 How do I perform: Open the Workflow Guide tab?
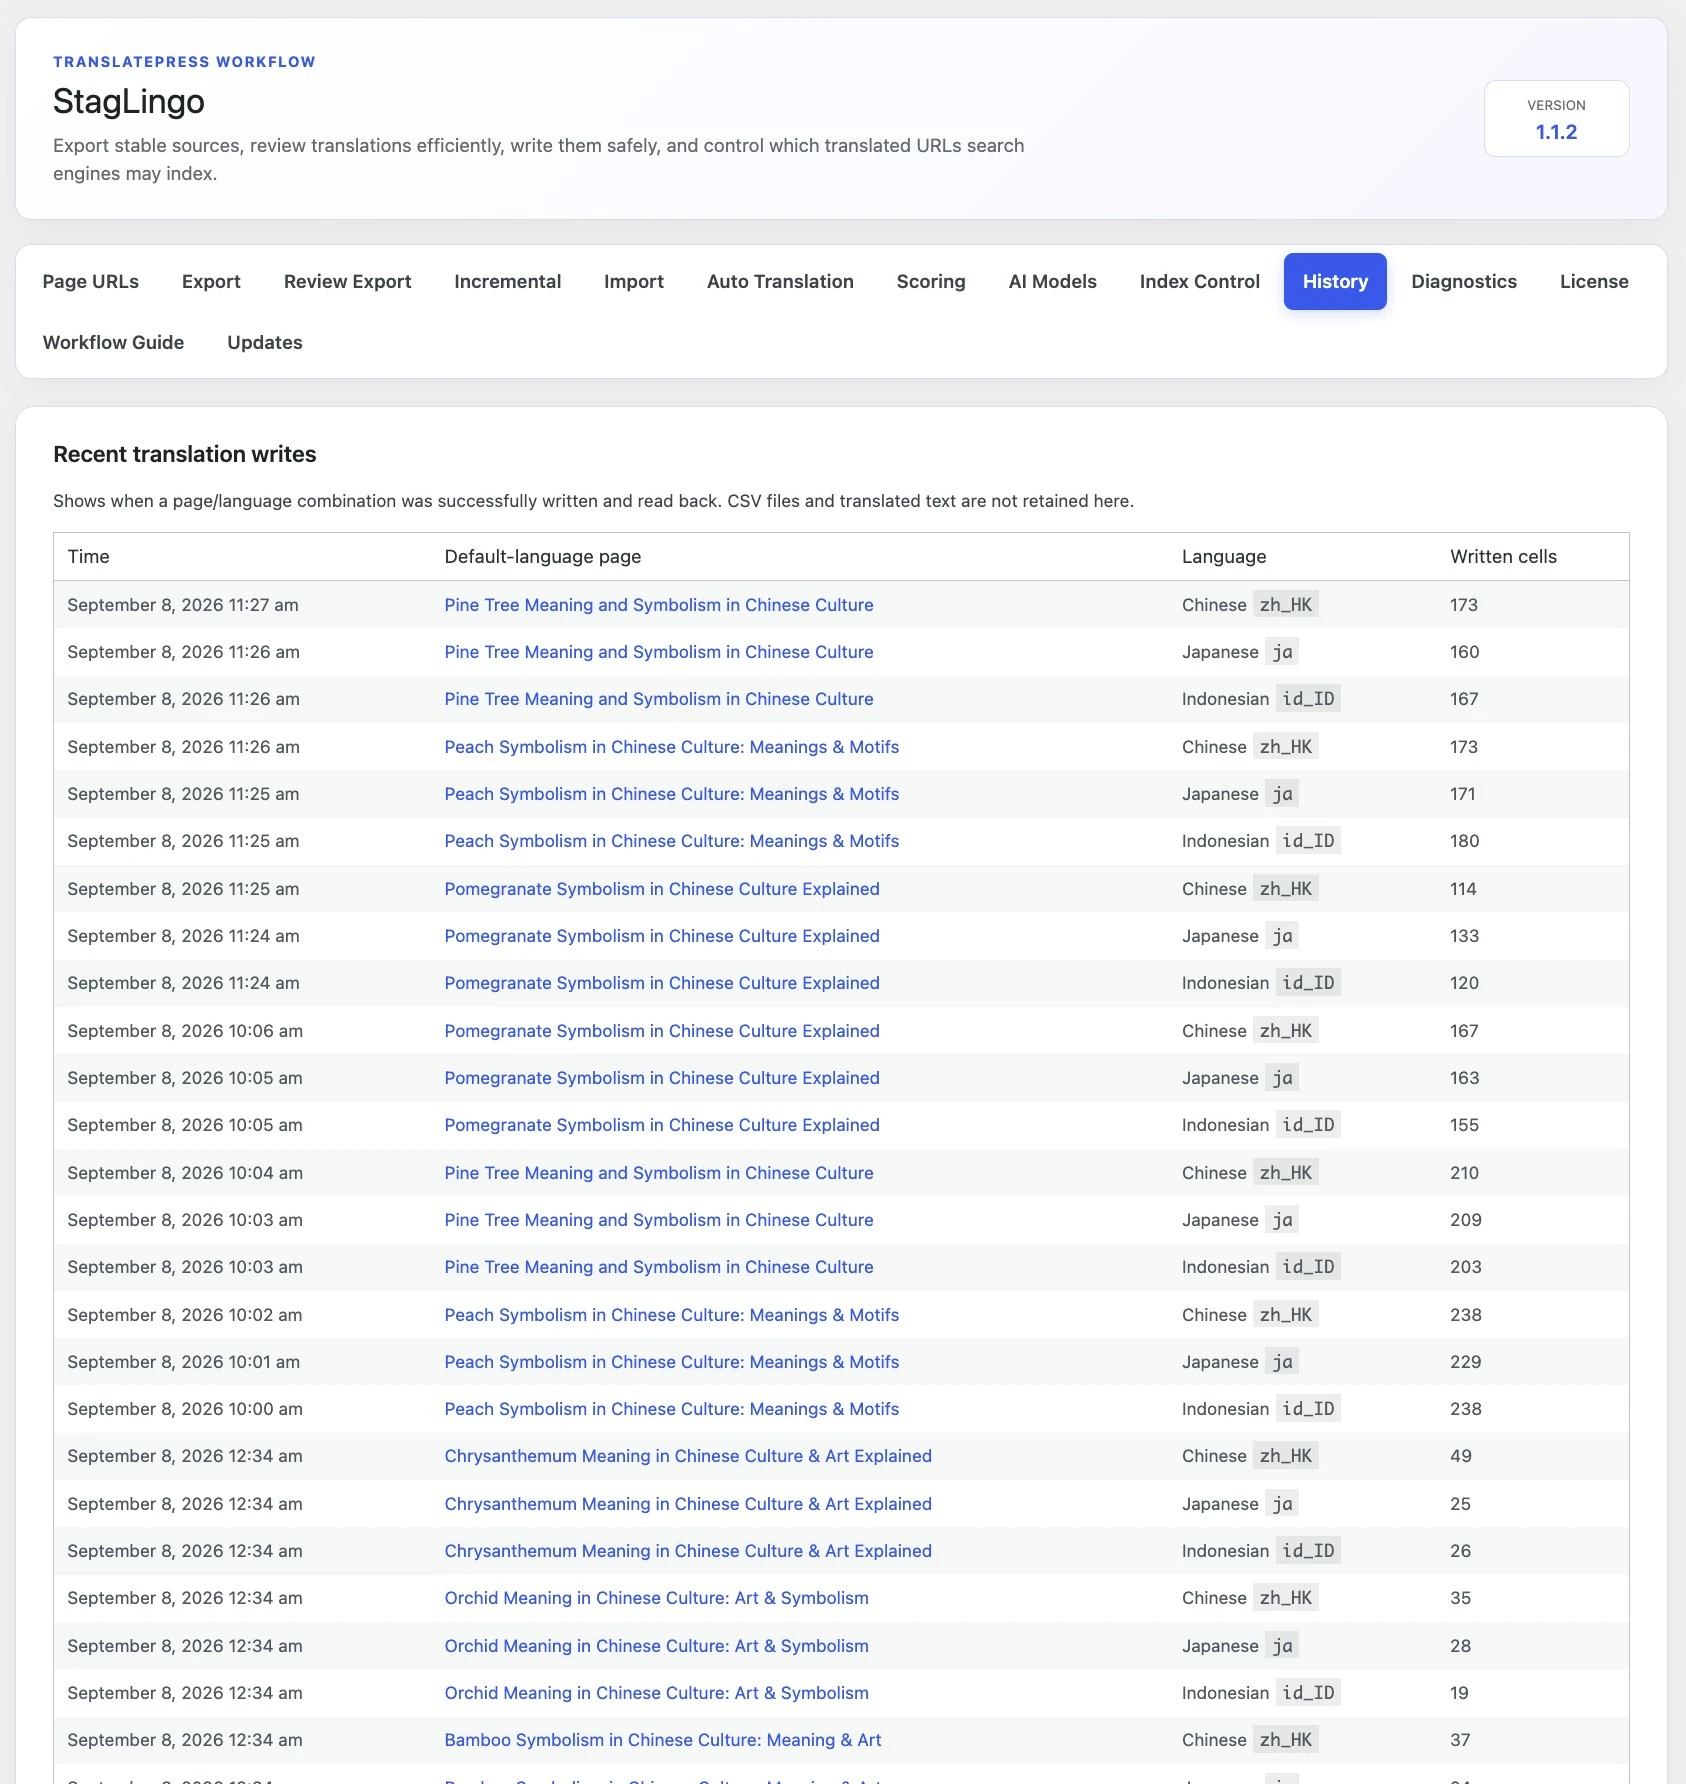click(113, 343)
